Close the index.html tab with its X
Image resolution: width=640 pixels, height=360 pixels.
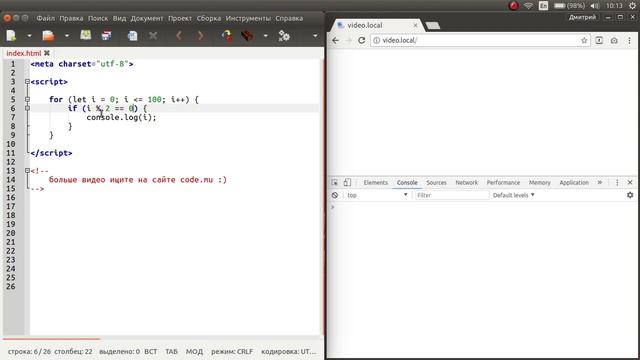tap(47, 53)
